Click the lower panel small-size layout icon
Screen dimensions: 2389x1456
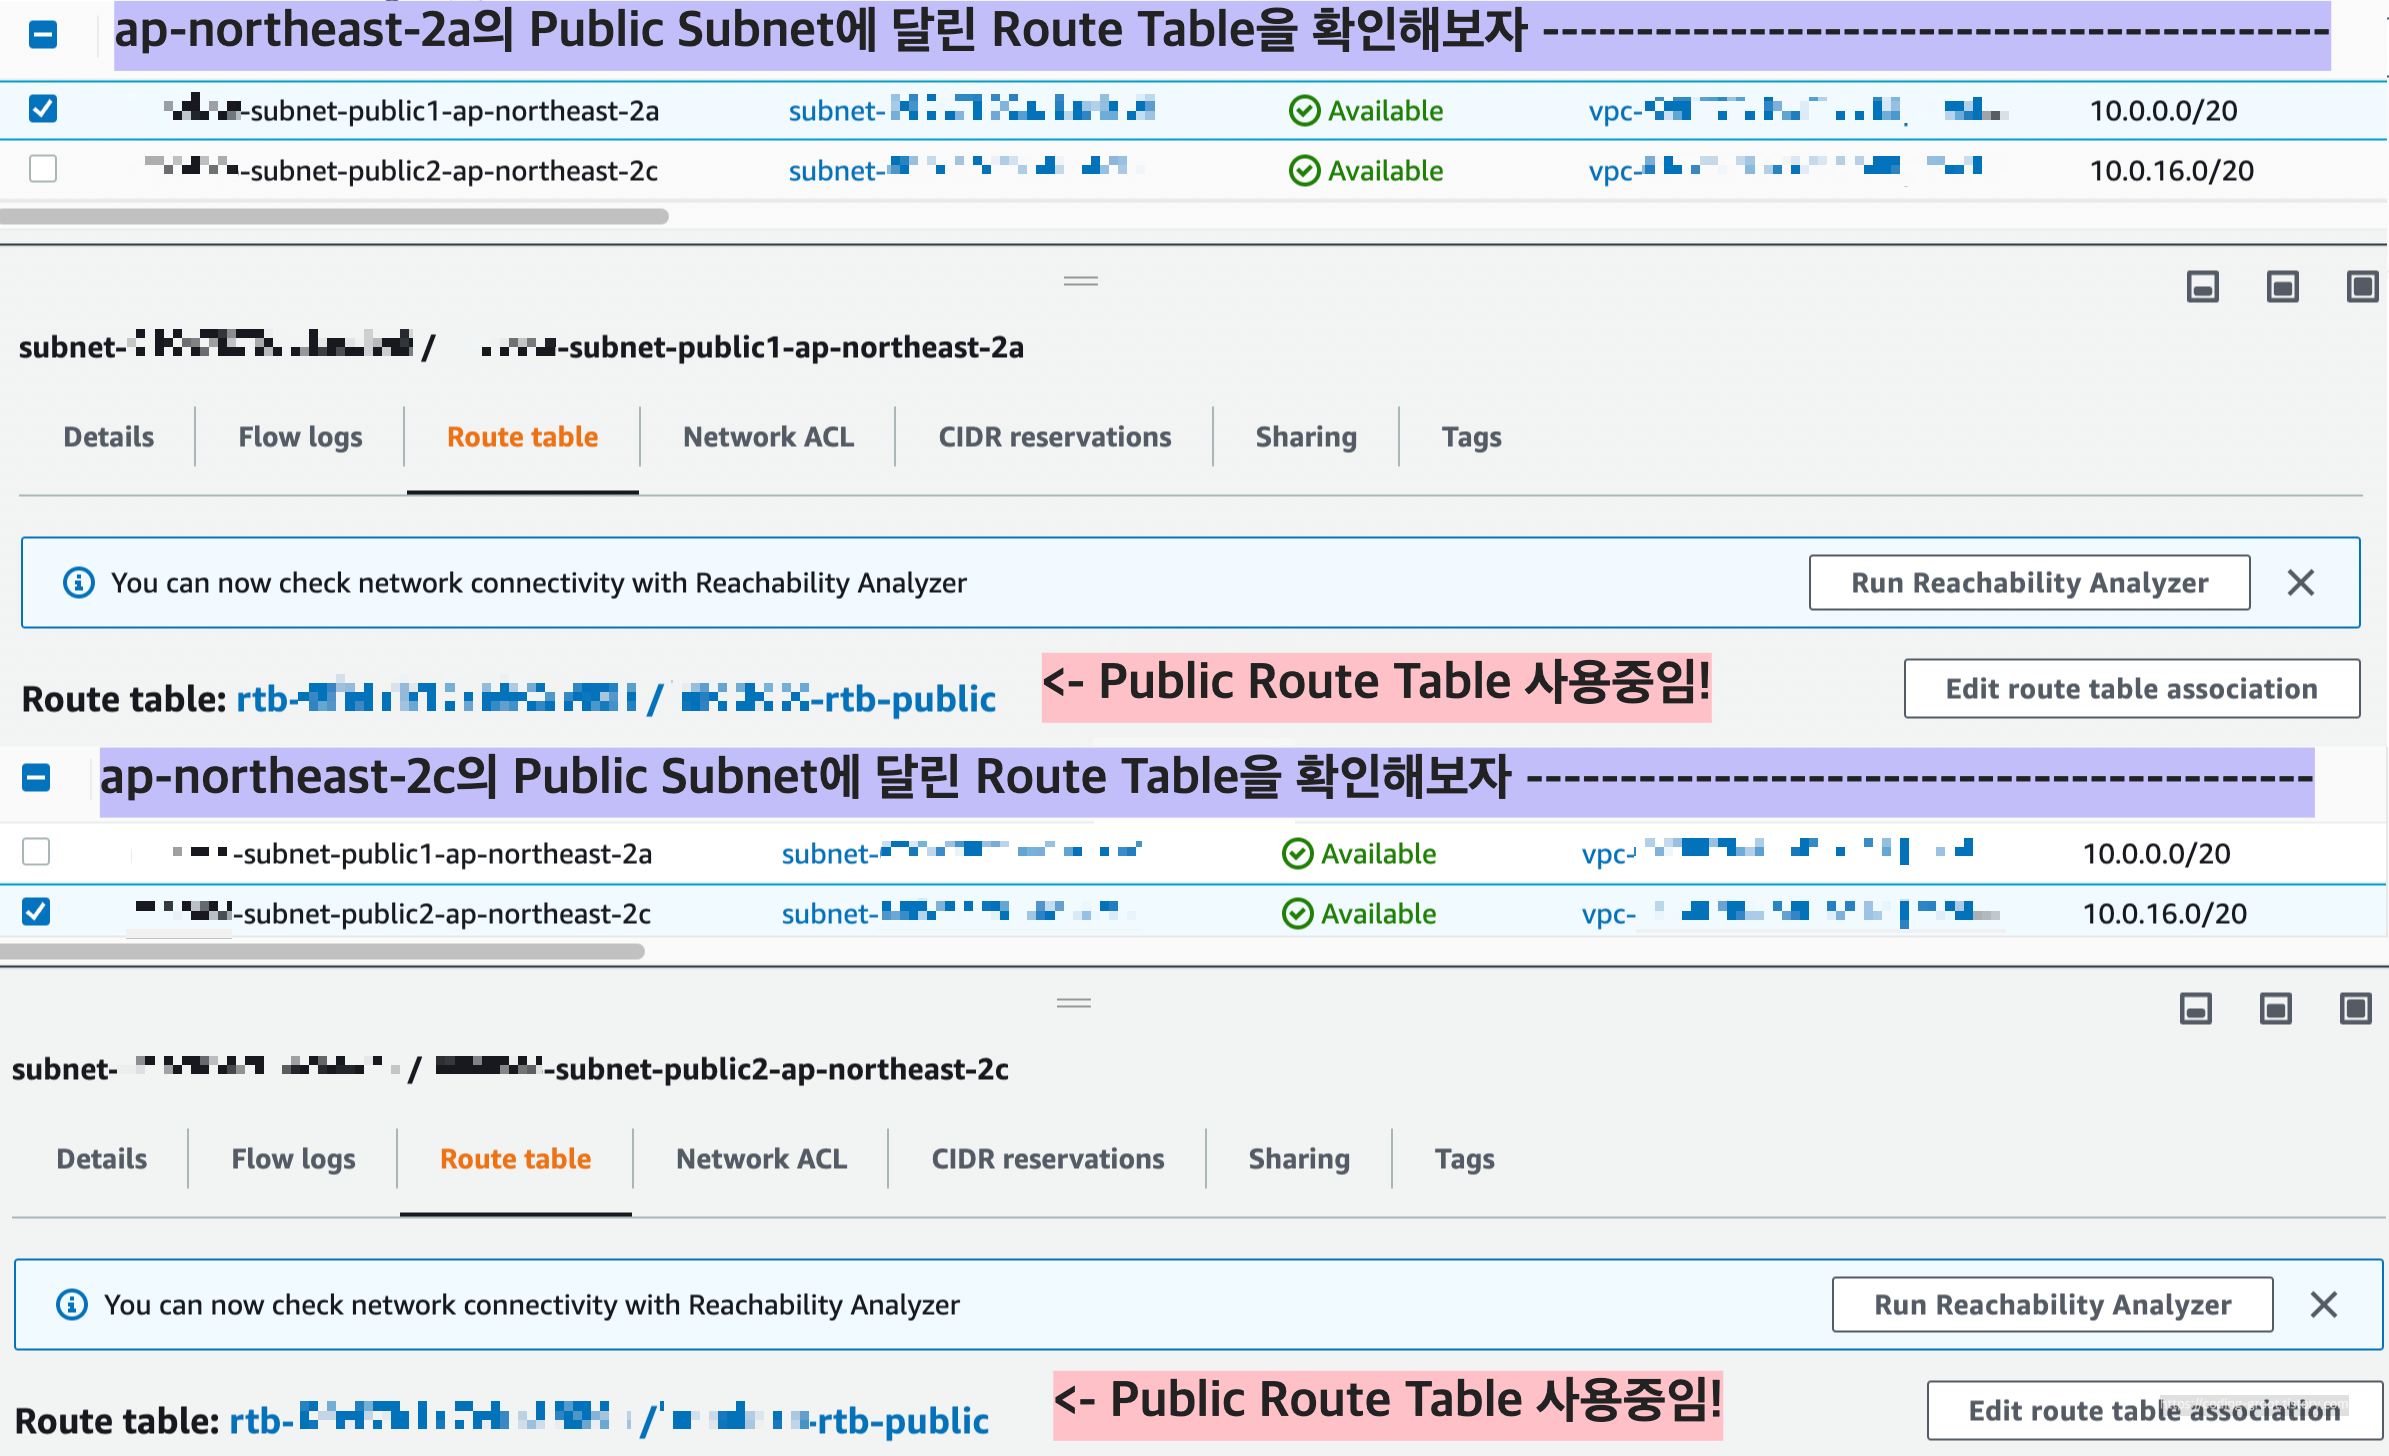(x=2195, y=1008)
